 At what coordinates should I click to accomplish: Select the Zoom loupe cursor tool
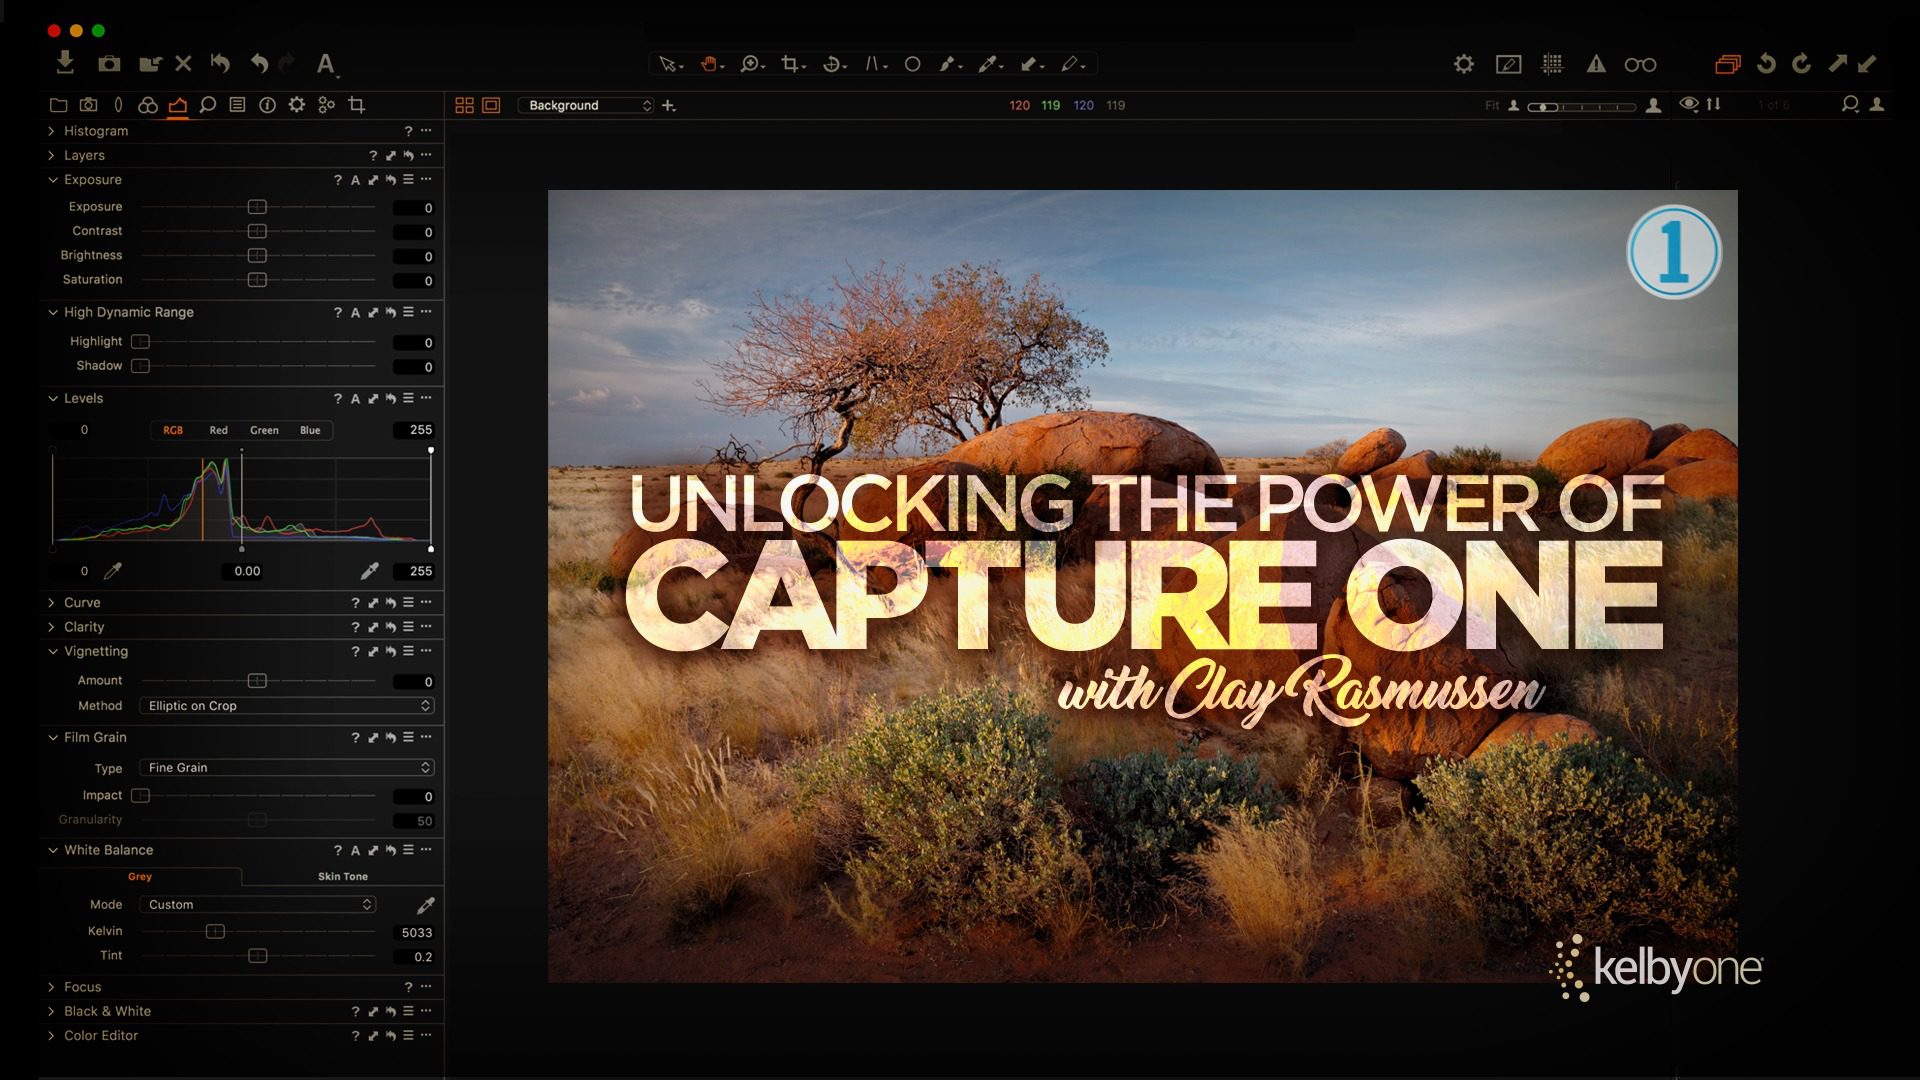coord(750,64)
